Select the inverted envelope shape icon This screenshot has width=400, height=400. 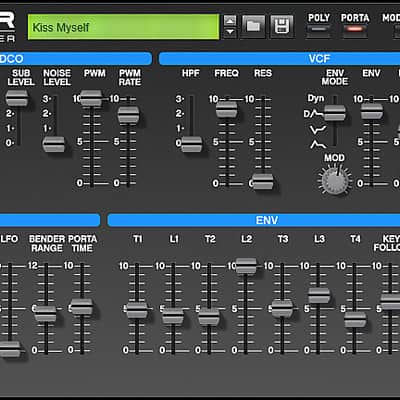[318, 129]
